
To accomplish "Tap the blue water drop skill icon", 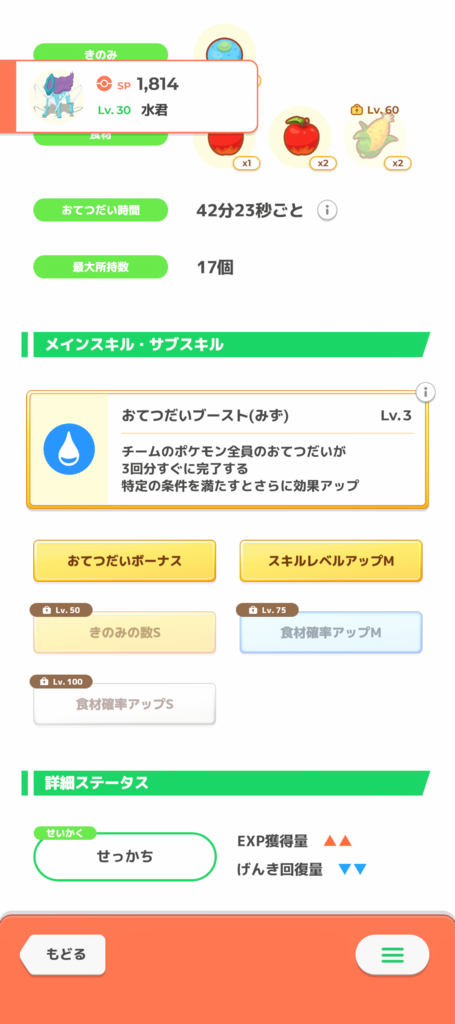I will [69, 449].
